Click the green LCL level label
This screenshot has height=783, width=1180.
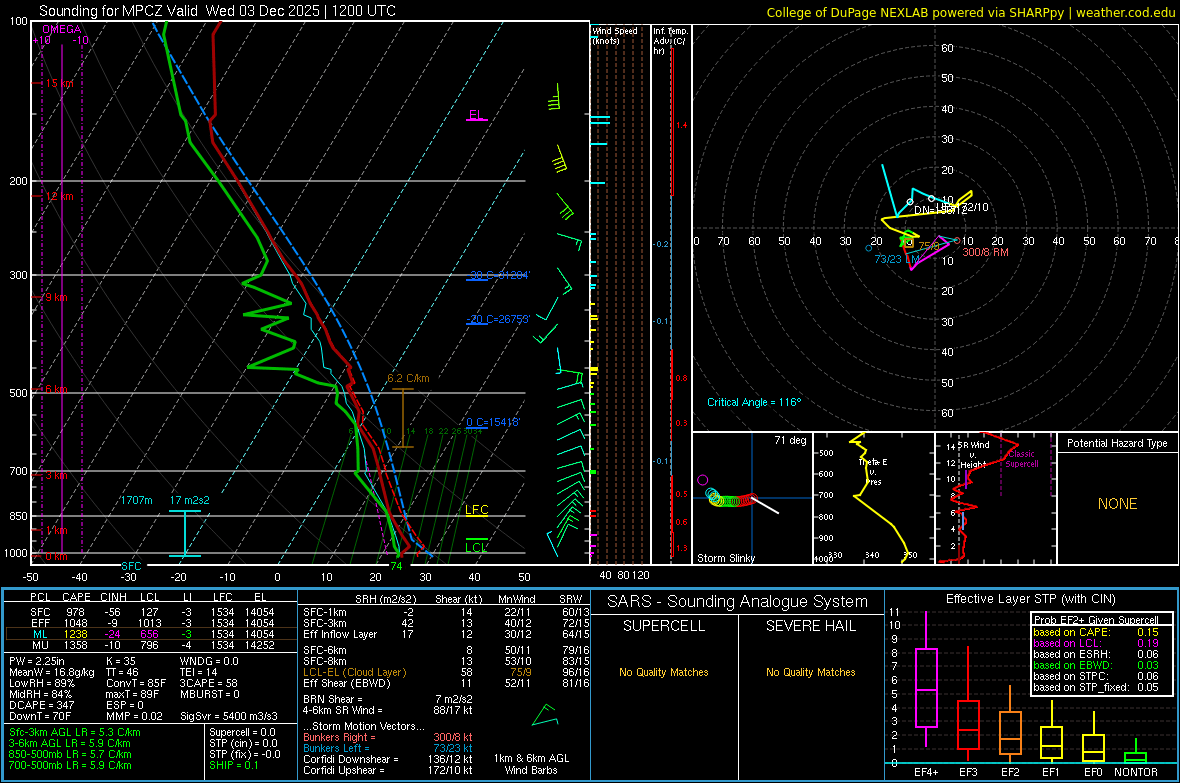tap(476, 547)
